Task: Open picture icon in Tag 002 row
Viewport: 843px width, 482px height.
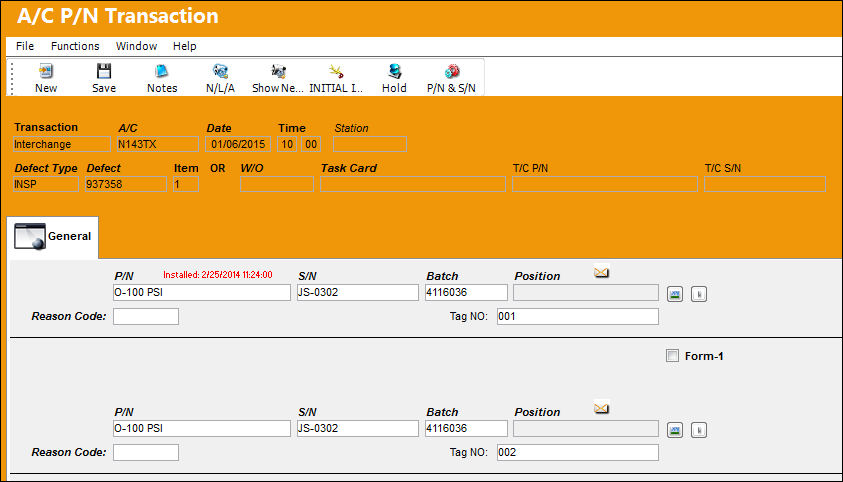Action: (x=675, y=430)
